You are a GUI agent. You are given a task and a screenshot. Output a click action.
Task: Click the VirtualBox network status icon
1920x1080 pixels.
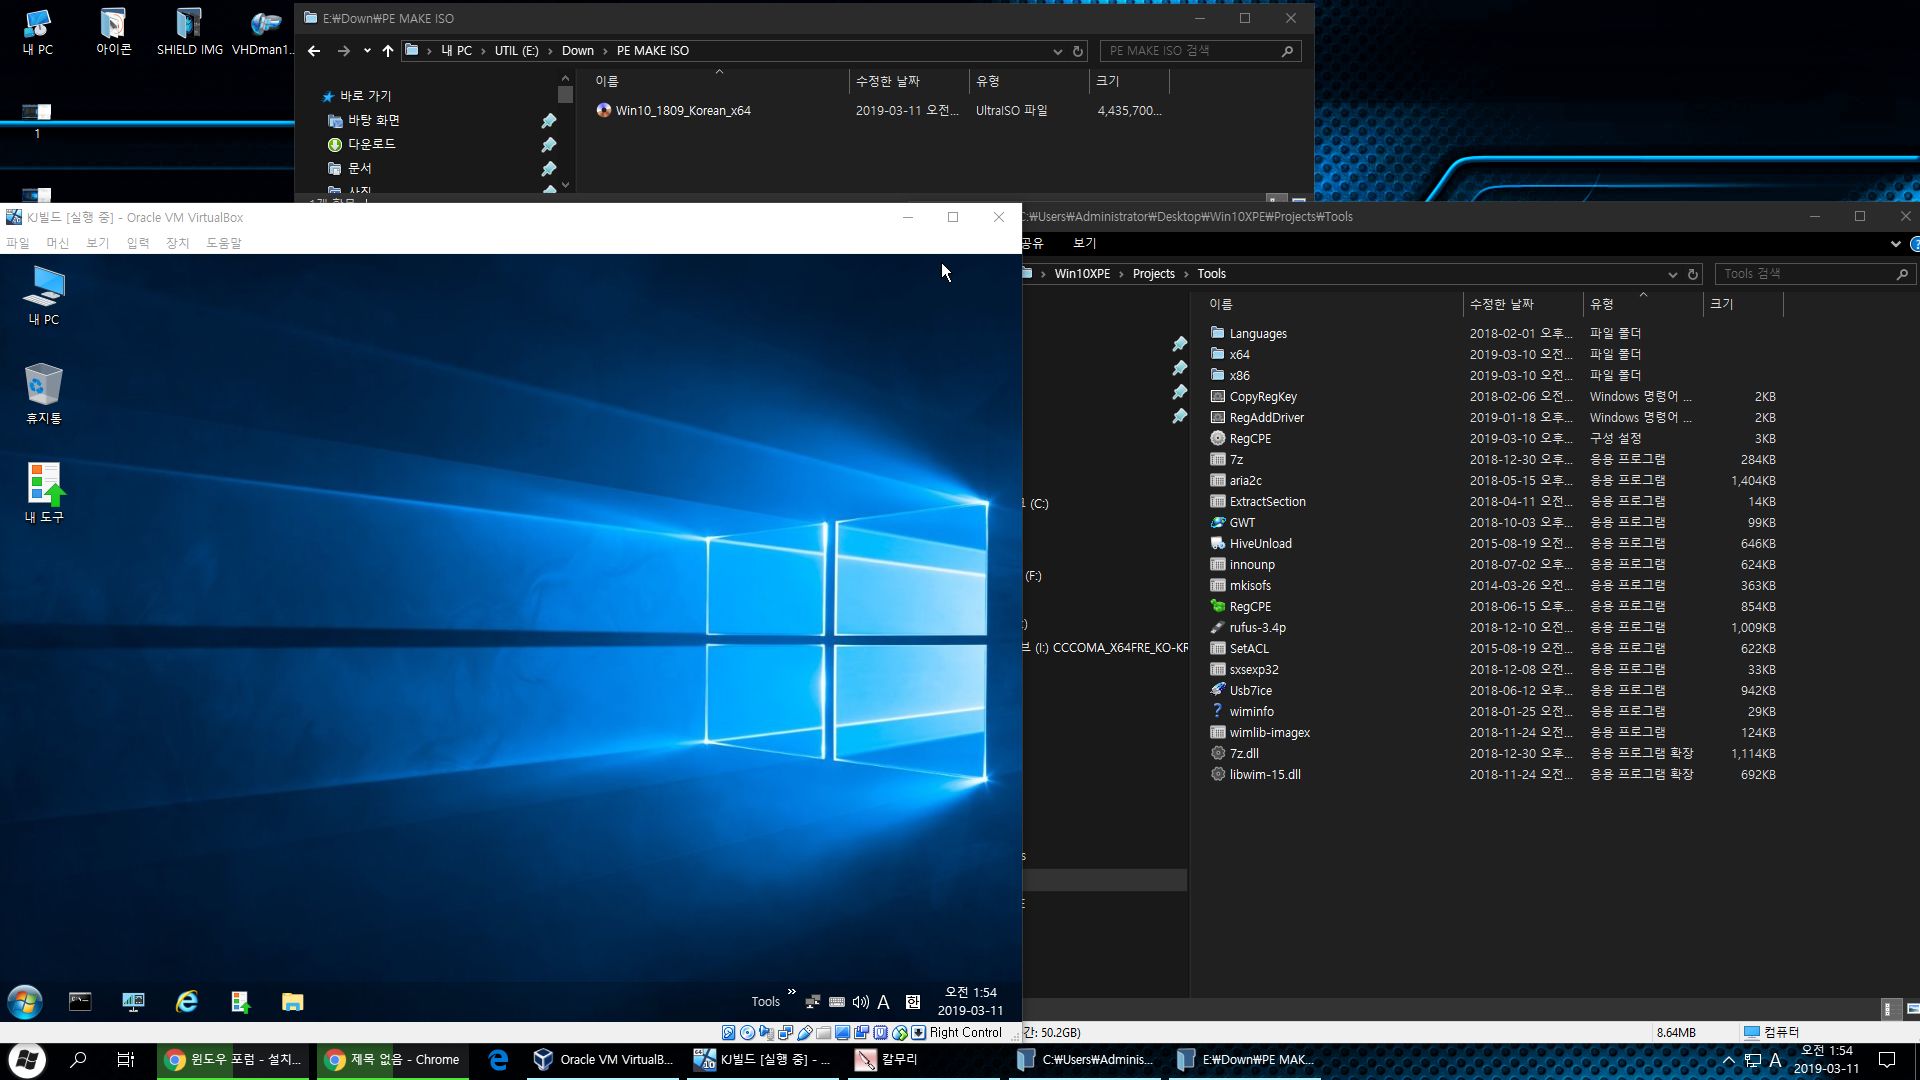(785, 1032)
